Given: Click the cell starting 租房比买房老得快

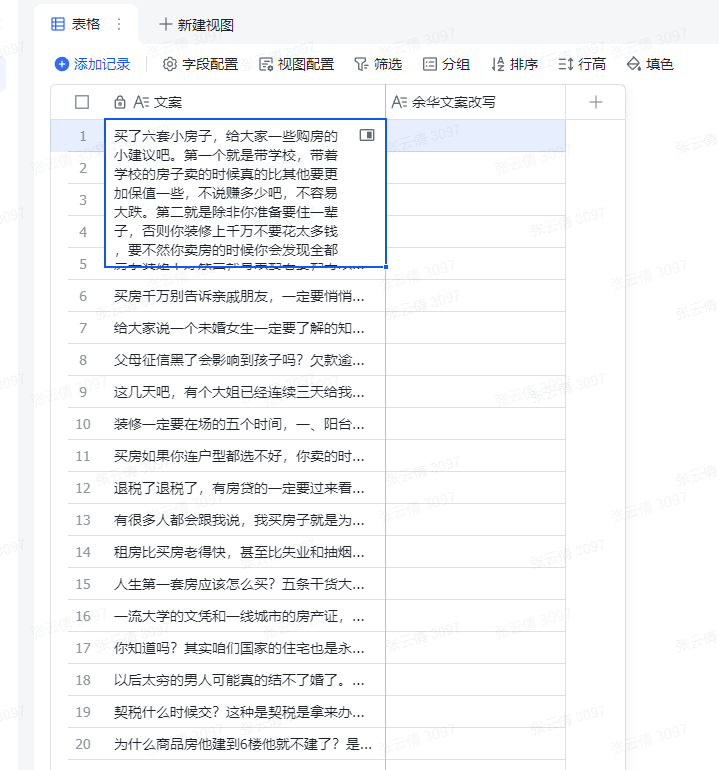Looking at the screenshot, I should 245,552.
